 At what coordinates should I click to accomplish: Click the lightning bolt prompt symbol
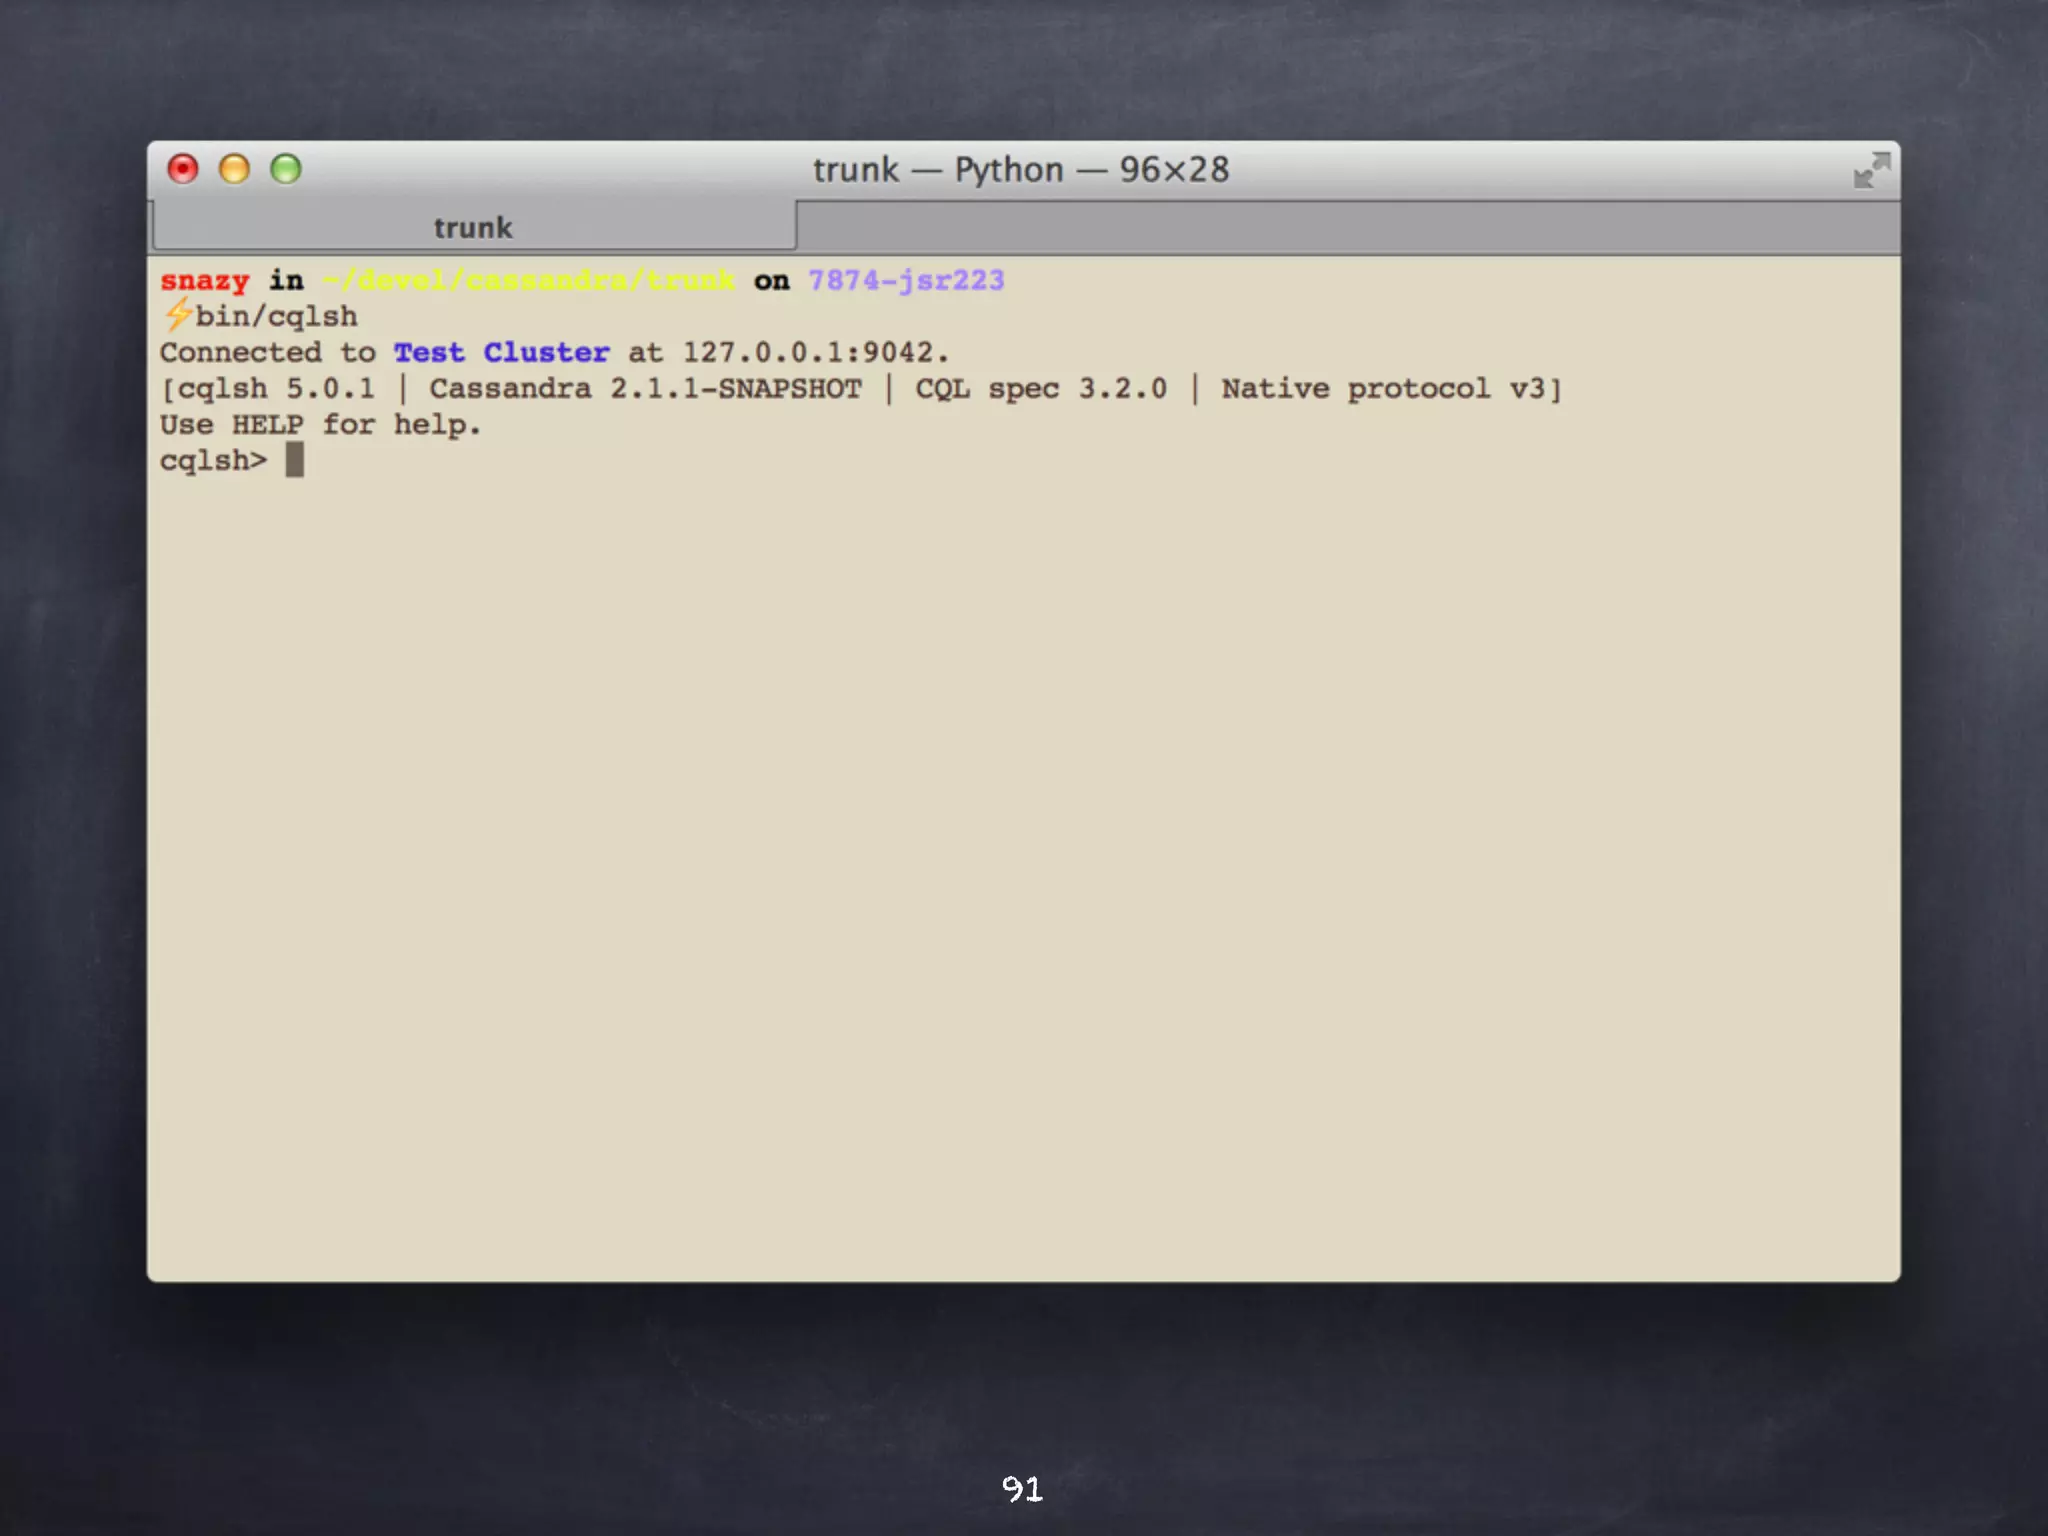pos(177,315)
